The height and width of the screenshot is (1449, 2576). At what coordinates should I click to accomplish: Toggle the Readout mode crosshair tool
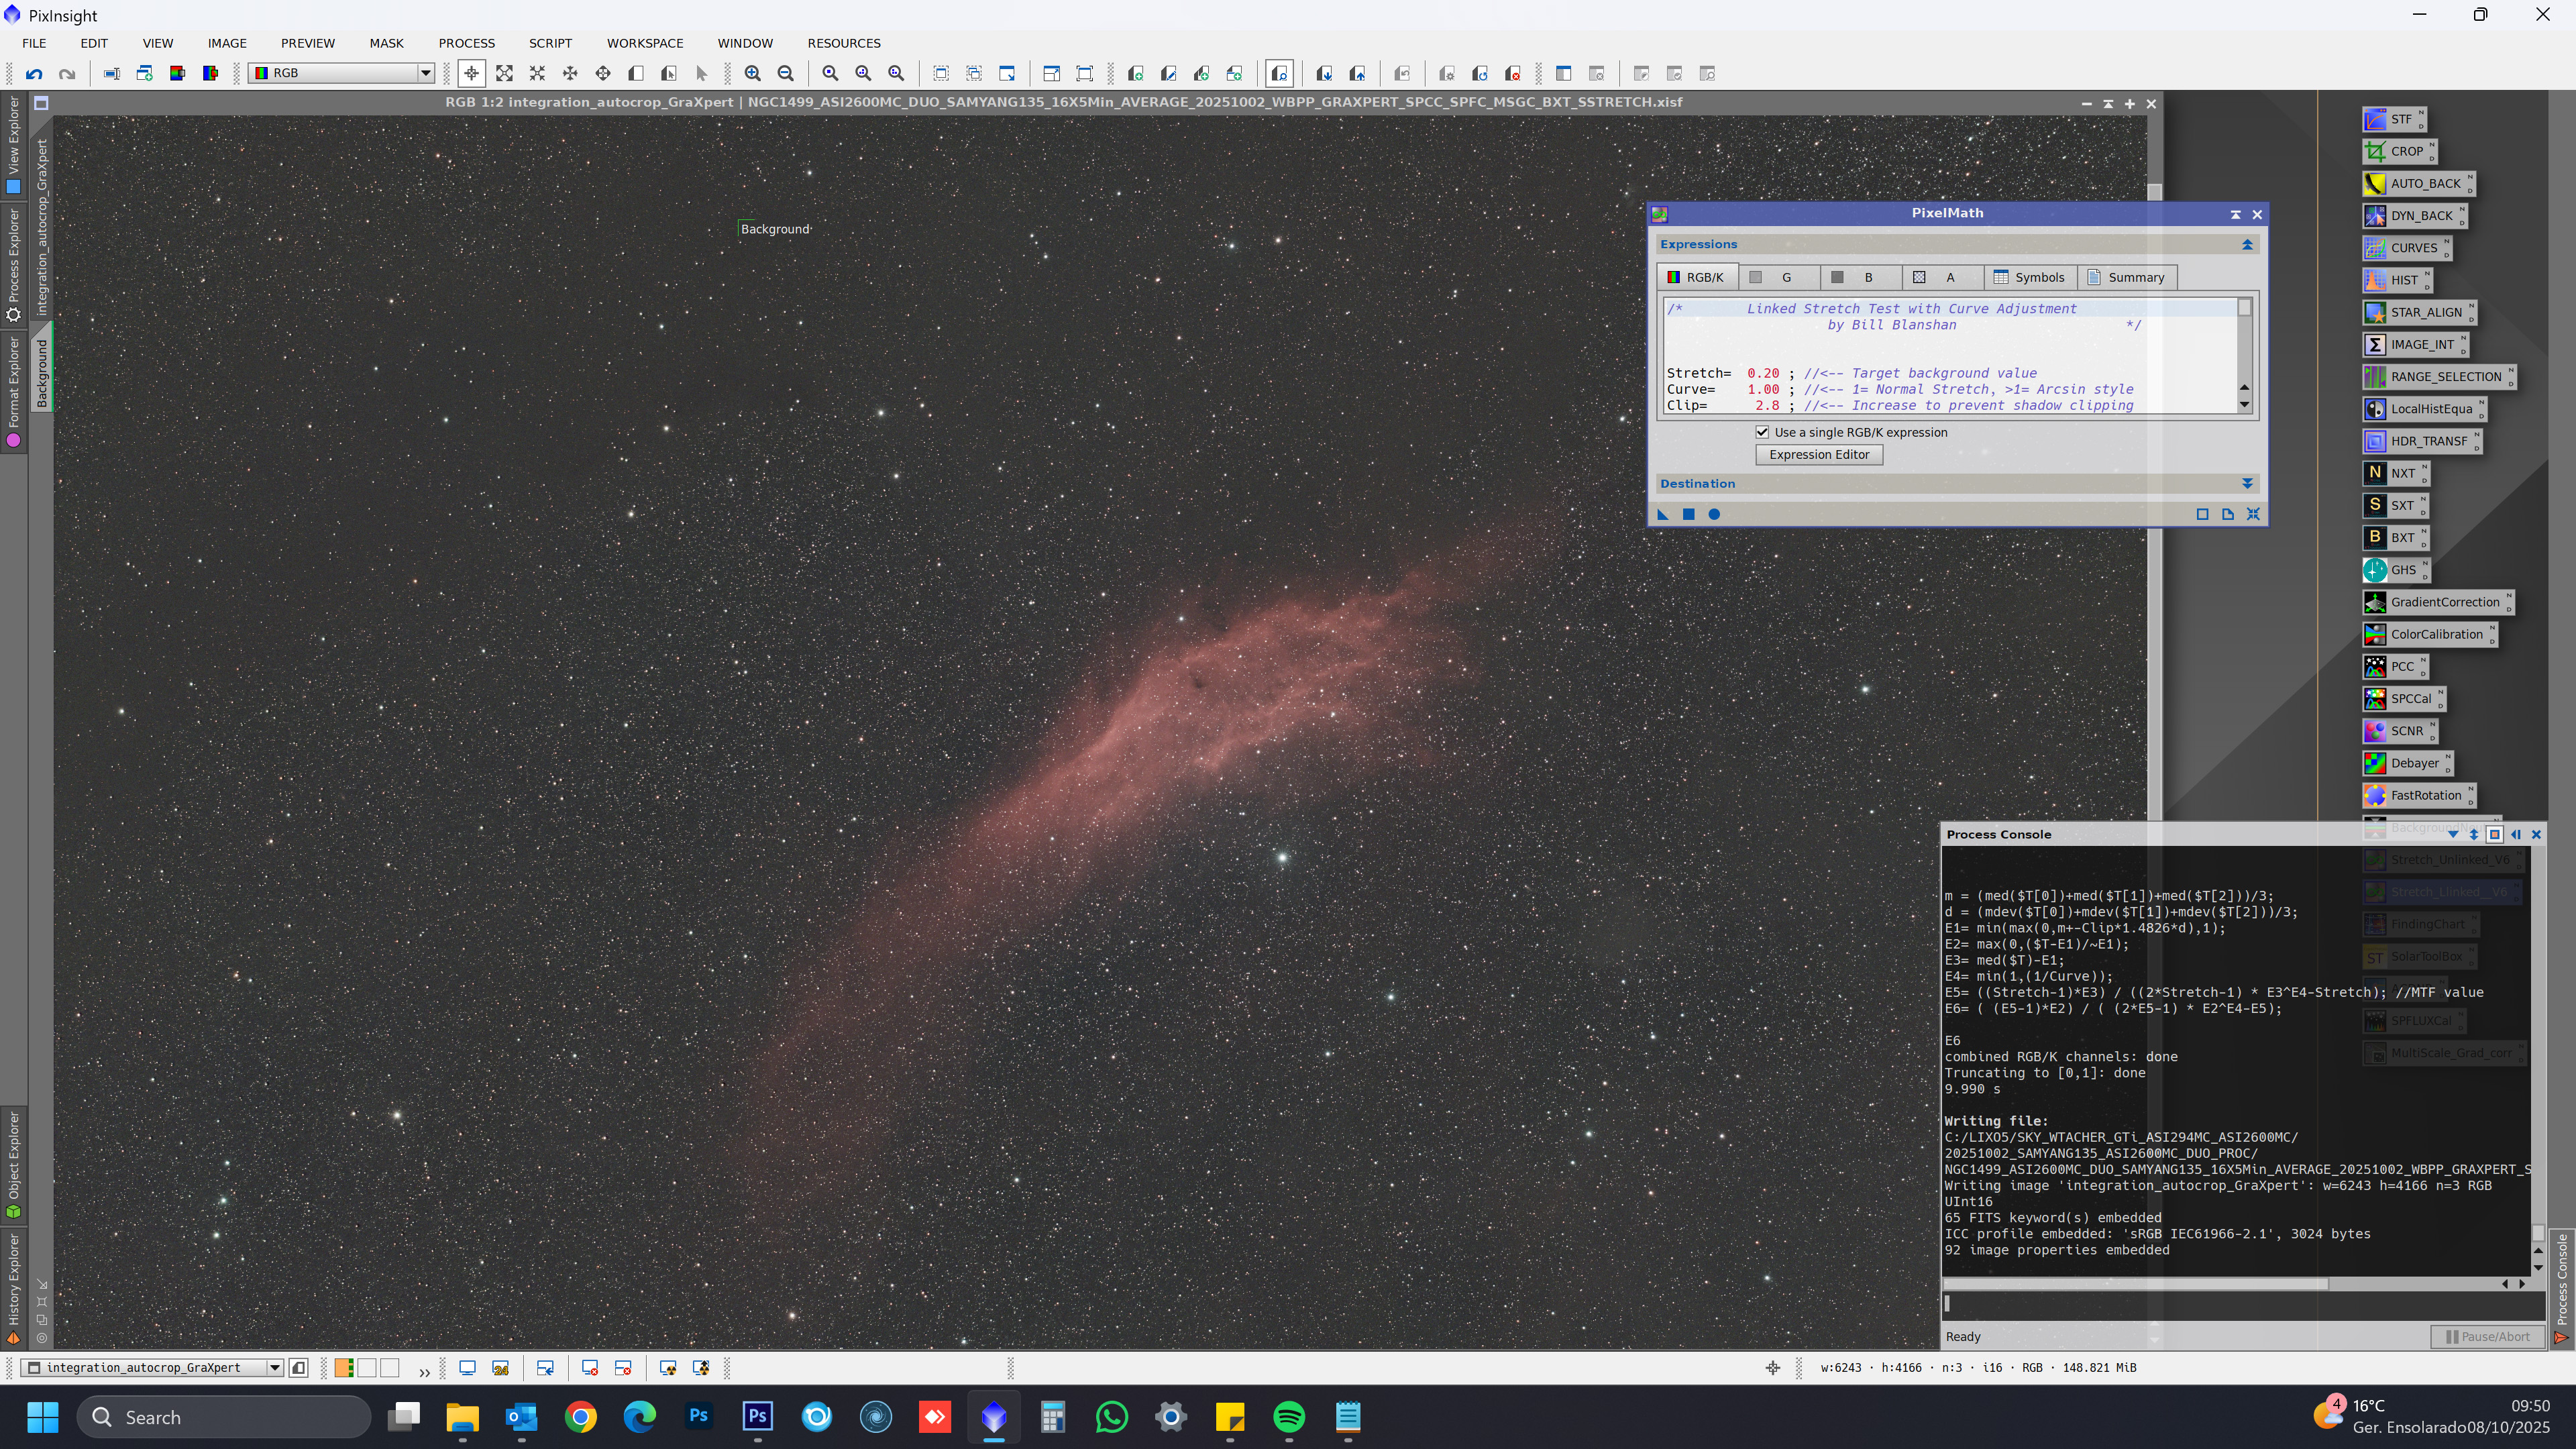coord(471,73)
